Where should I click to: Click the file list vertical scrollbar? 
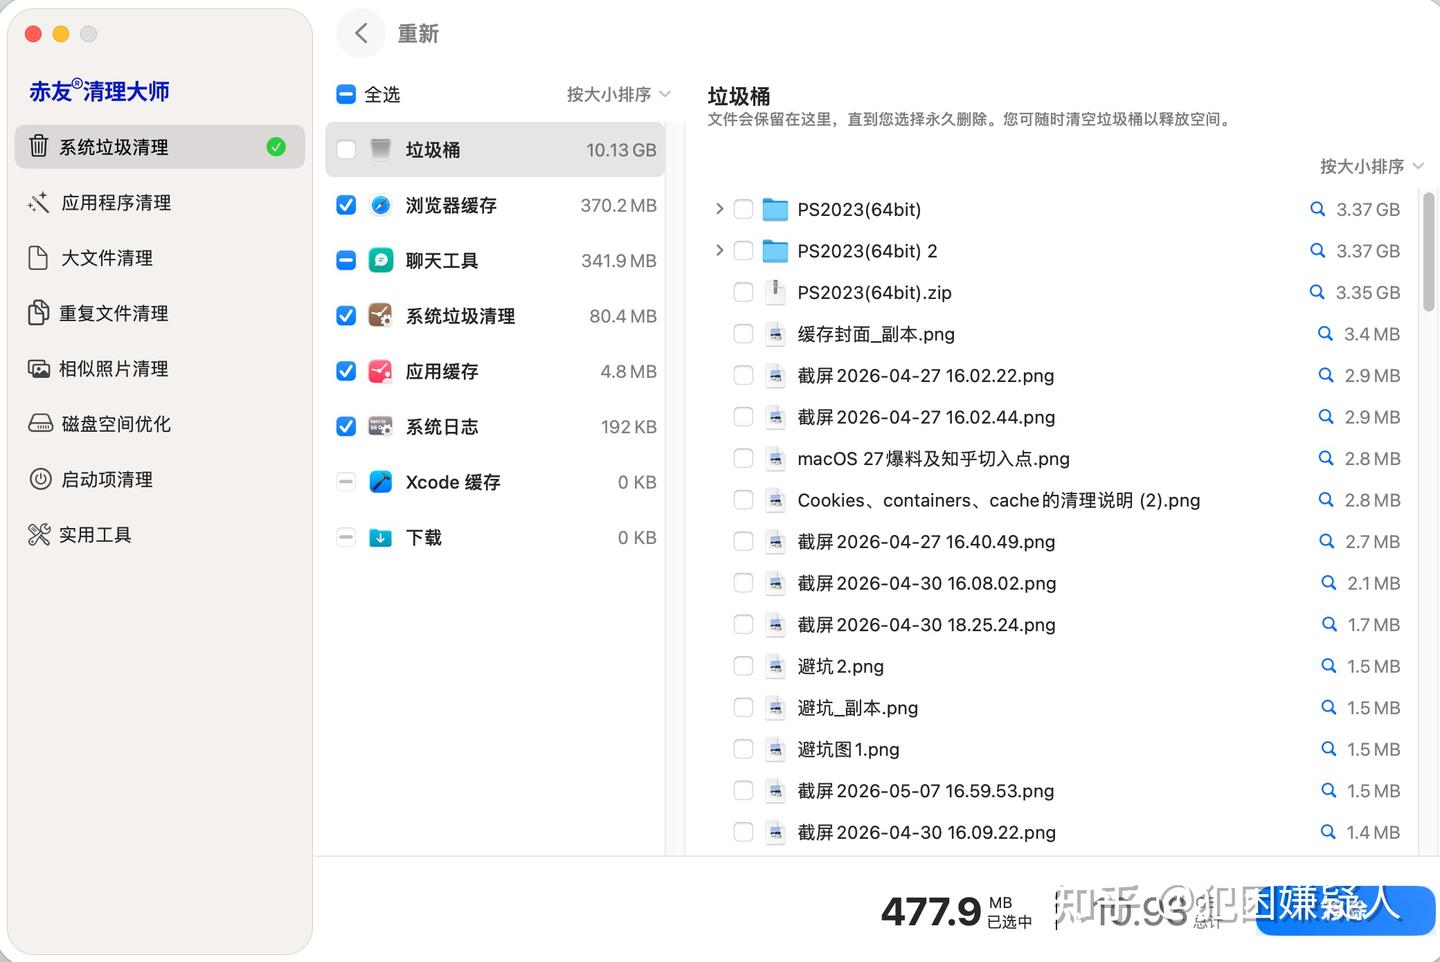coord(1428,252)
